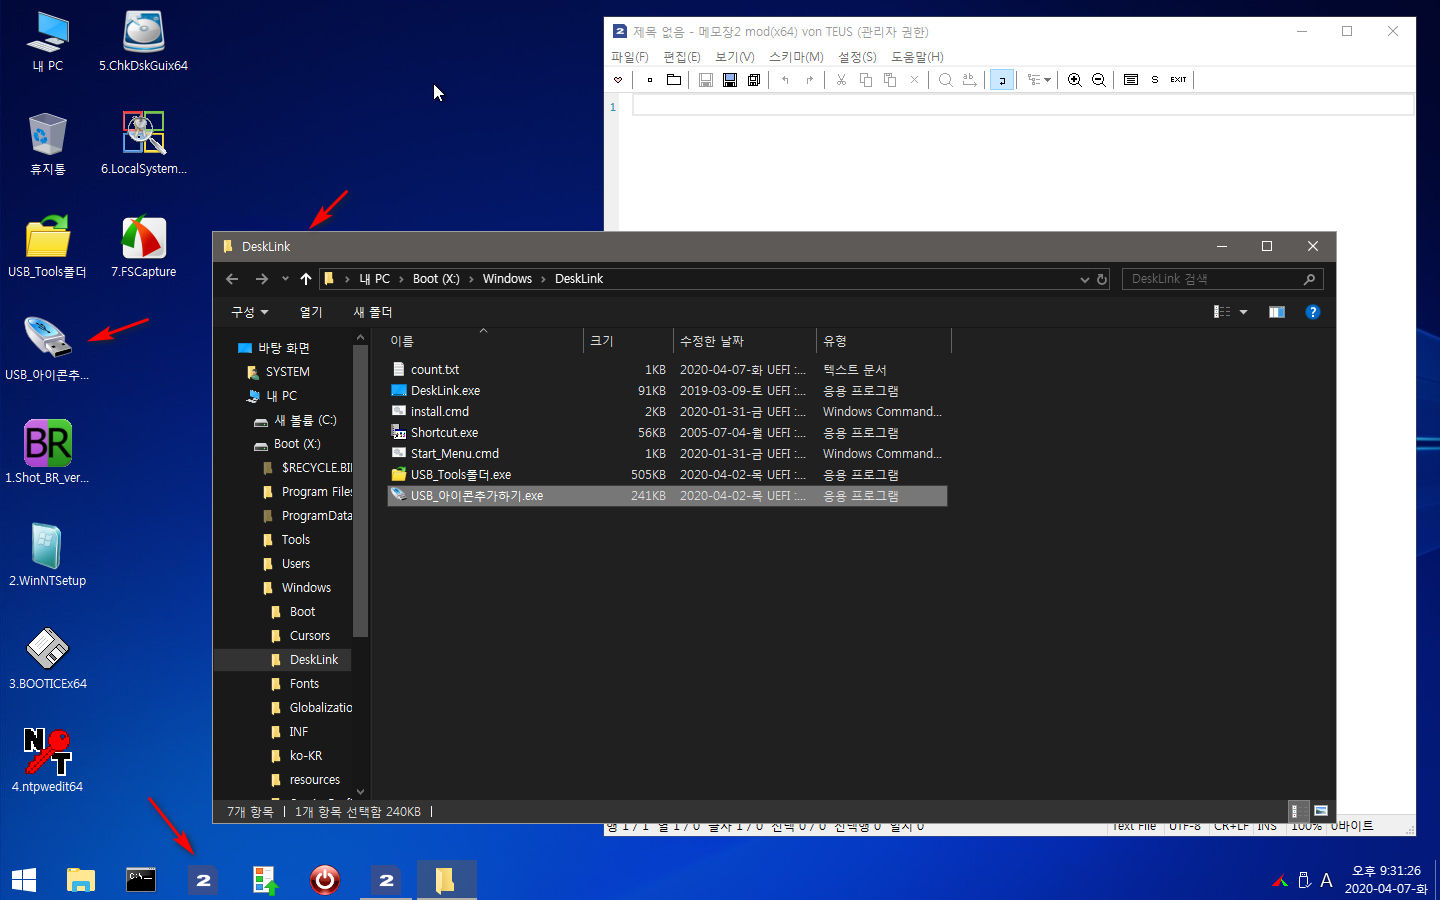The height and width of the screenshot is (900, 1440).
Task: Toggle the preview pane in explorer
Action: [1277, 312]
